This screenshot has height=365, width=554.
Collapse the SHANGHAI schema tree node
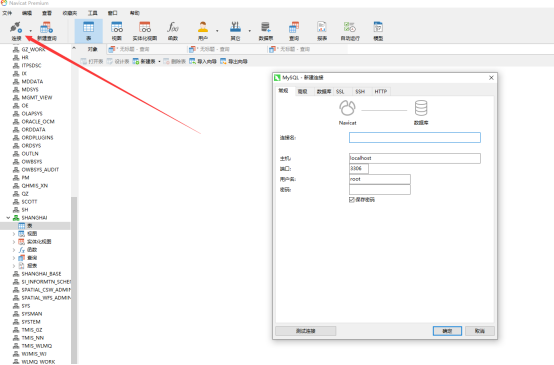pos(8,218)
